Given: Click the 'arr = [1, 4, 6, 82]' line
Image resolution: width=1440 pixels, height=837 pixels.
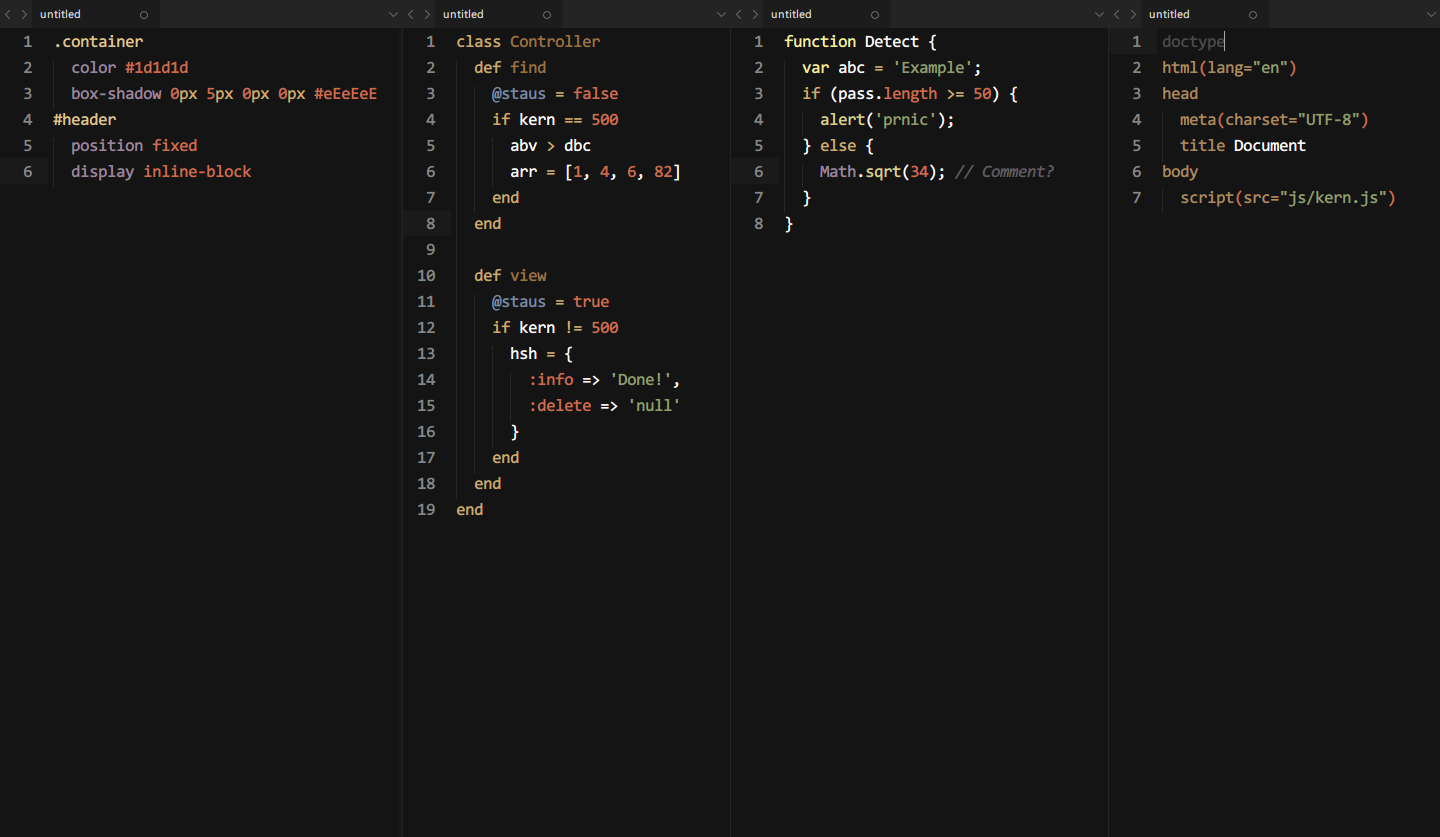Looking at the screenshot, I should pos(595,172).
